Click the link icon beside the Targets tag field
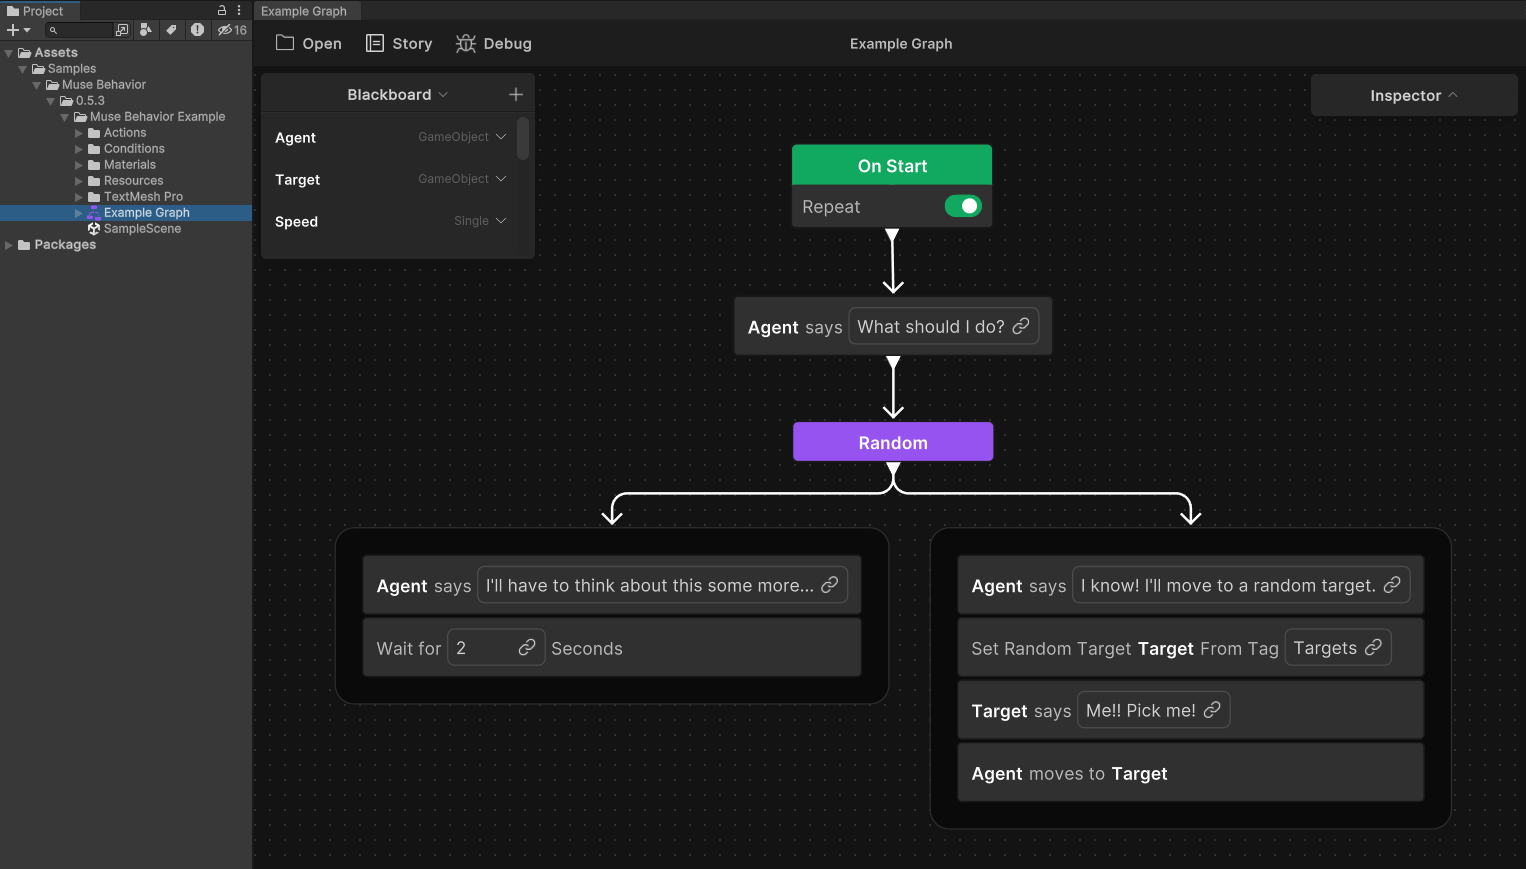Viewport: 1526px width, 869px height. pyautogui.click(x=1373, y=647)
